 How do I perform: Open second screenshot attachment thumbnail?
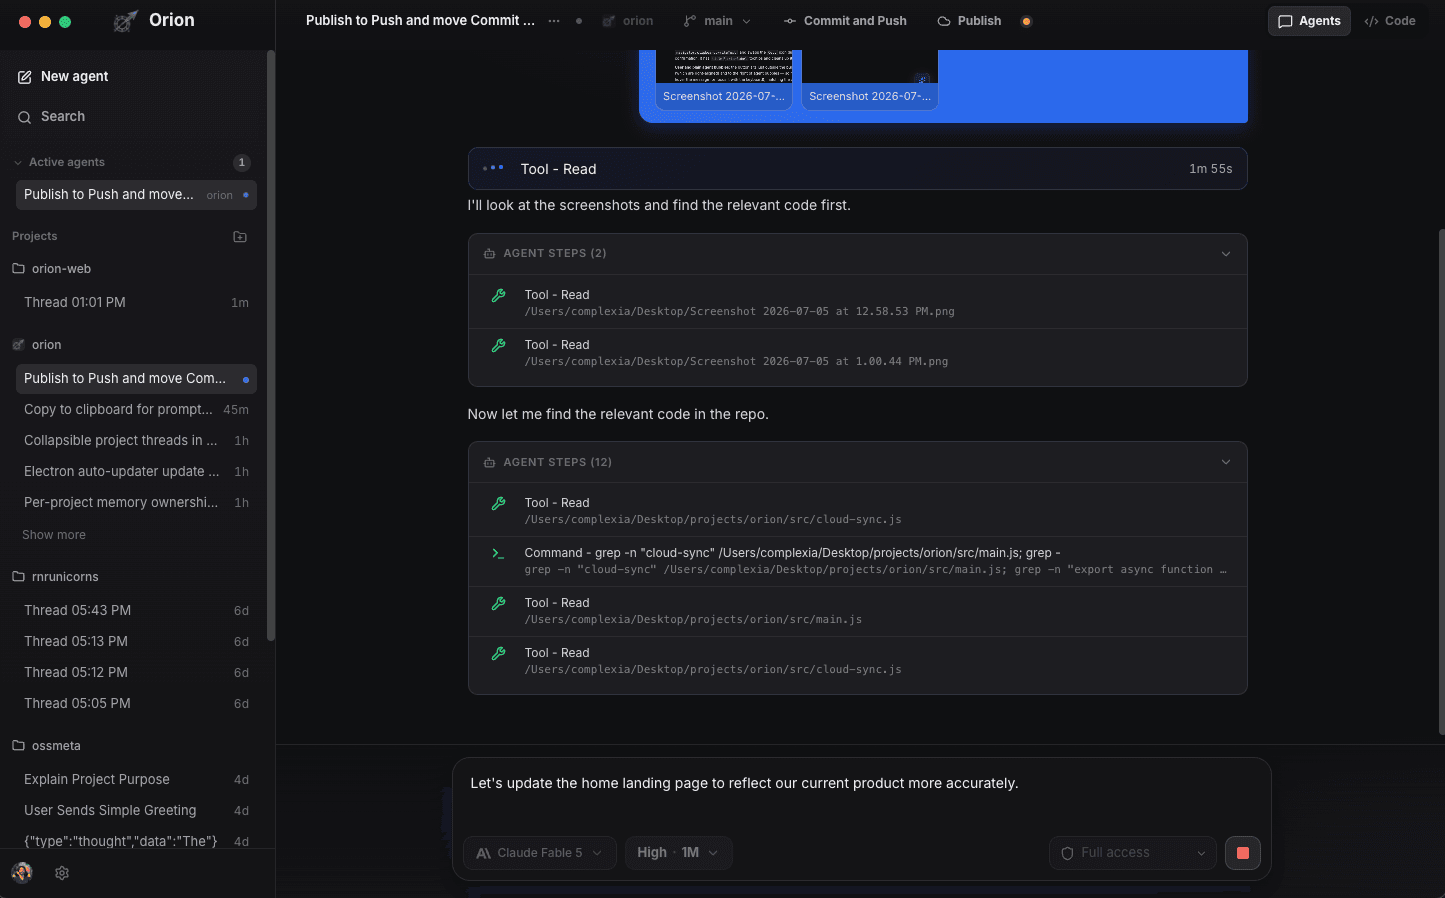pyautogui.click(x=870, y=79)
